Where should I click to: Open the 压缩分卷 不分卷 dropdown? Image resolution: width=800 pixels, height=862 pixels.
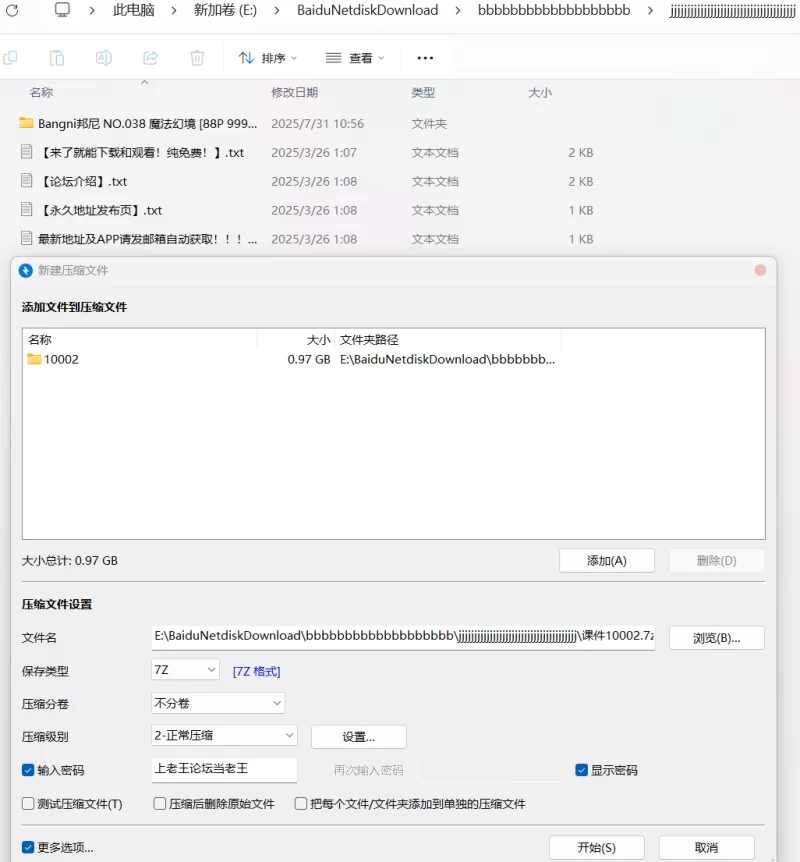pyautogui.click(x=218, y=703)
